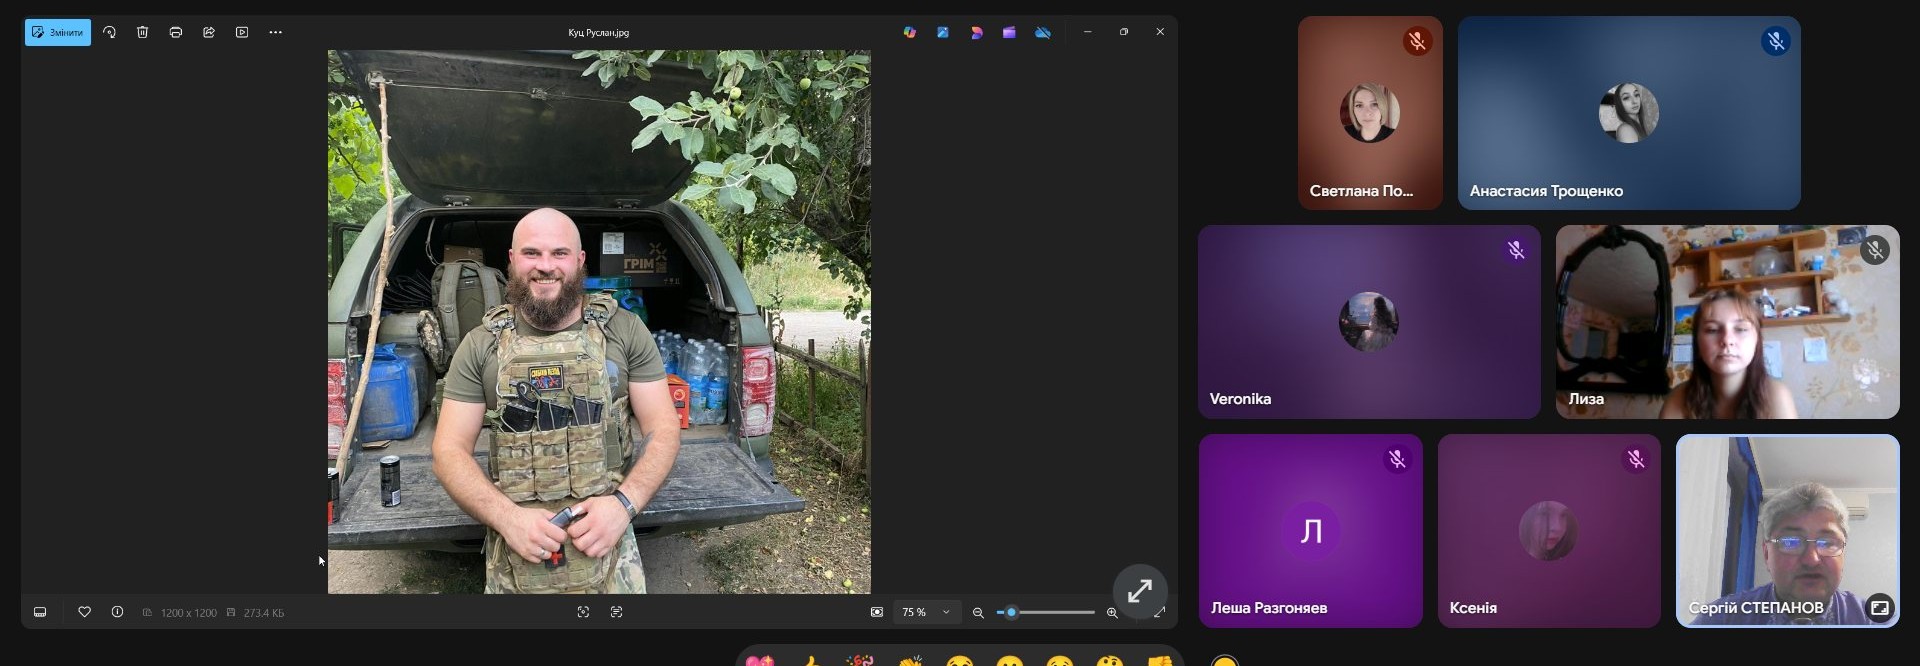Expand the shared screen with the round arrows button

pos(1140,591)
